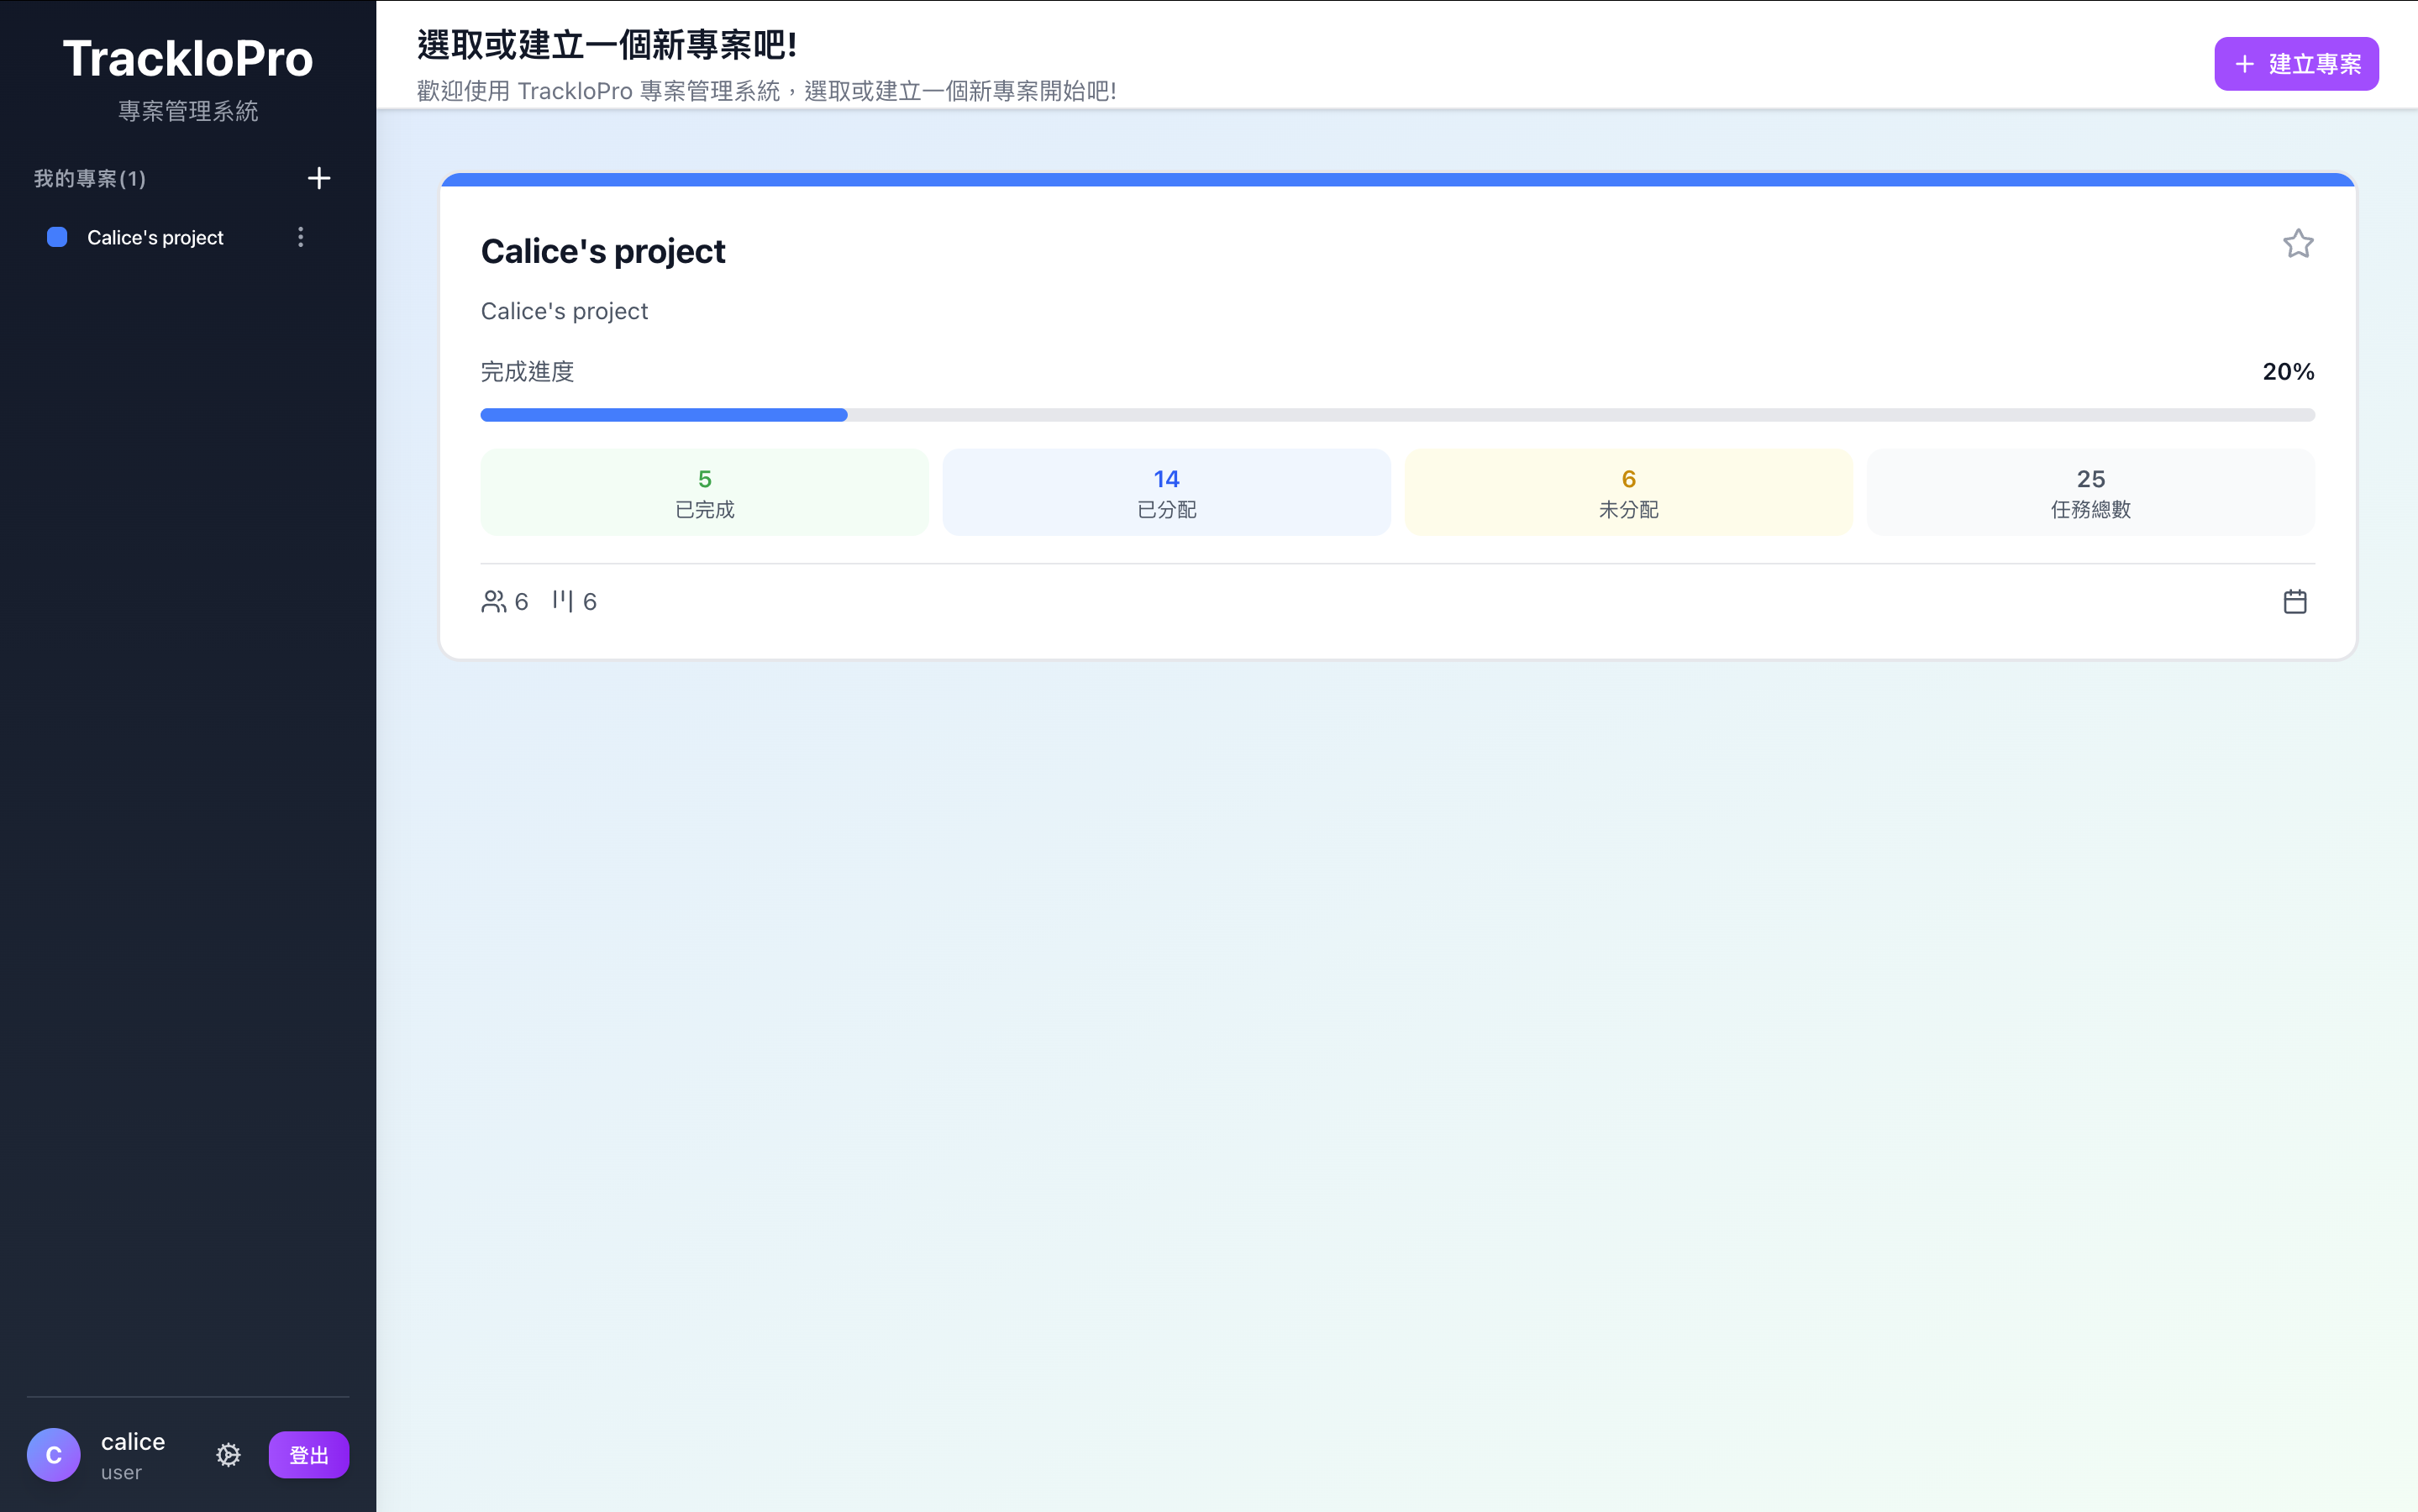Click the blue color dot next to Calice's project
This screenshot has width=2418, height=1512.
point(57,236)
